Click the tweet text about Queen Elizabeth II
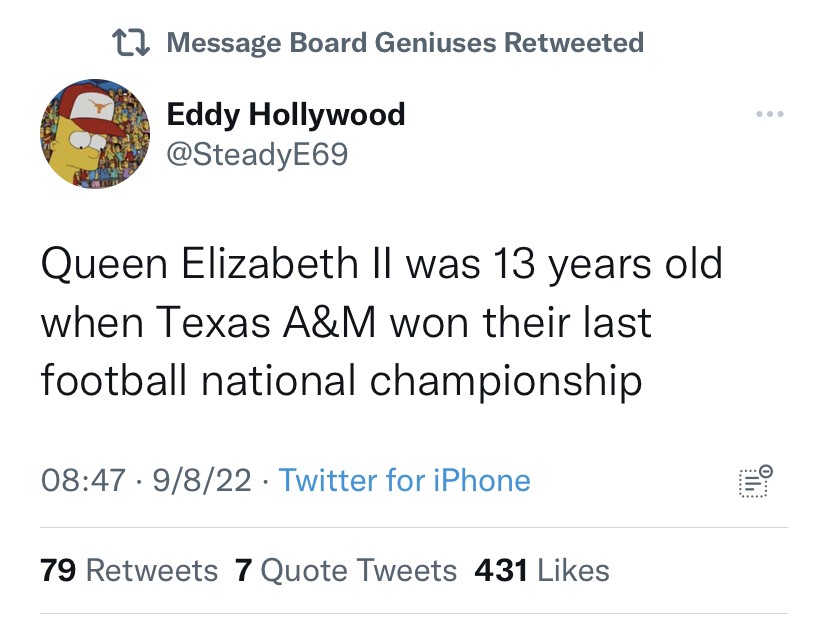828x618 pixels. (x=380, y=322)
